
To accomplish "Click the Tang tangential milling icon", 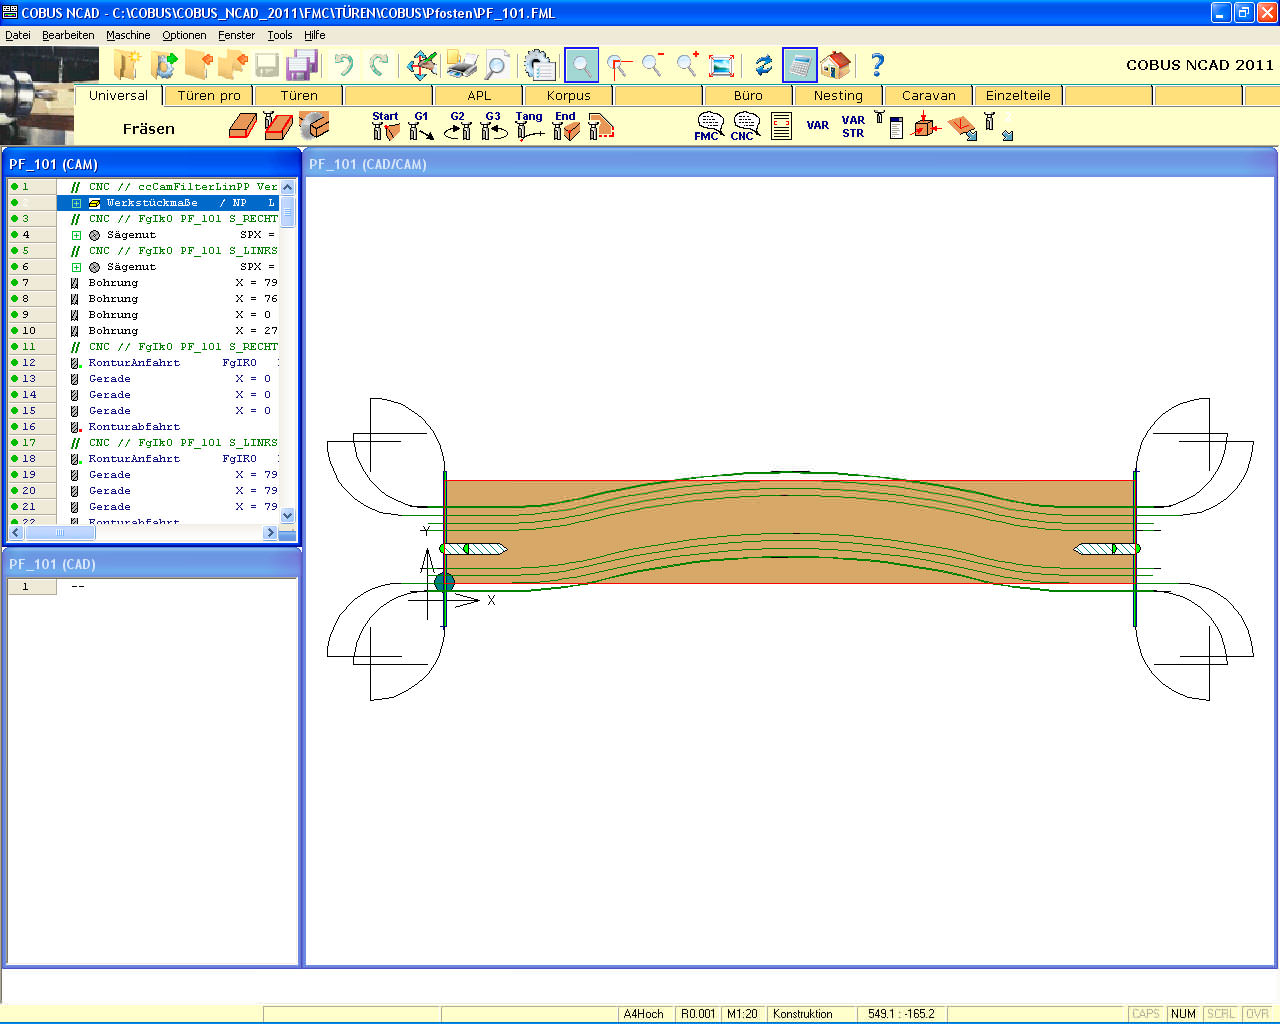I will (529, 126).
